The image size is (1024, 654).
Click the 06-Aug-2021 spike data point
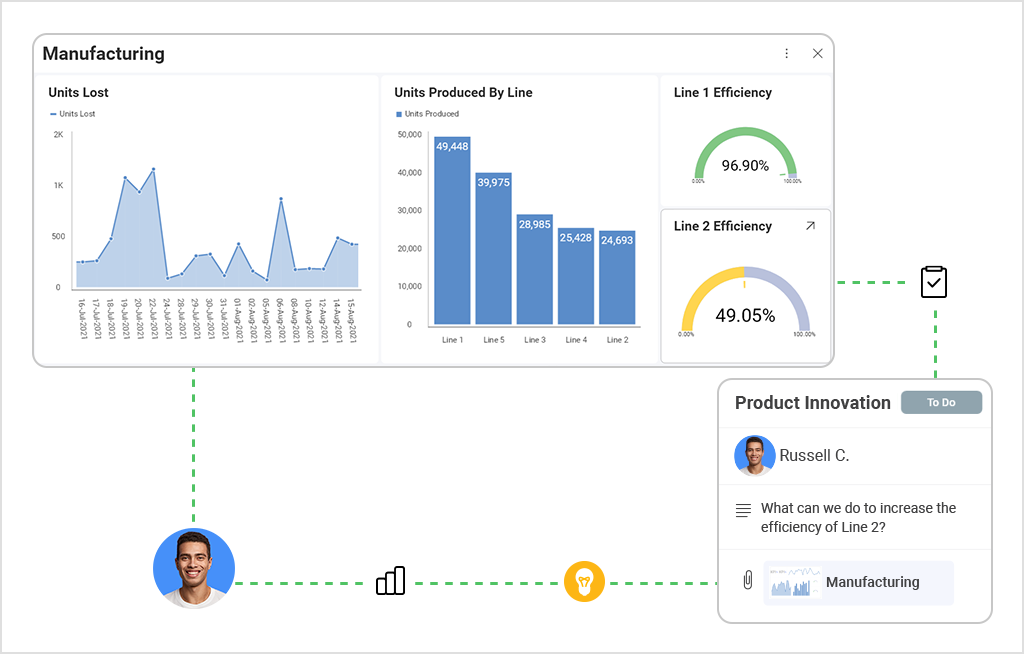click(281, 199)
